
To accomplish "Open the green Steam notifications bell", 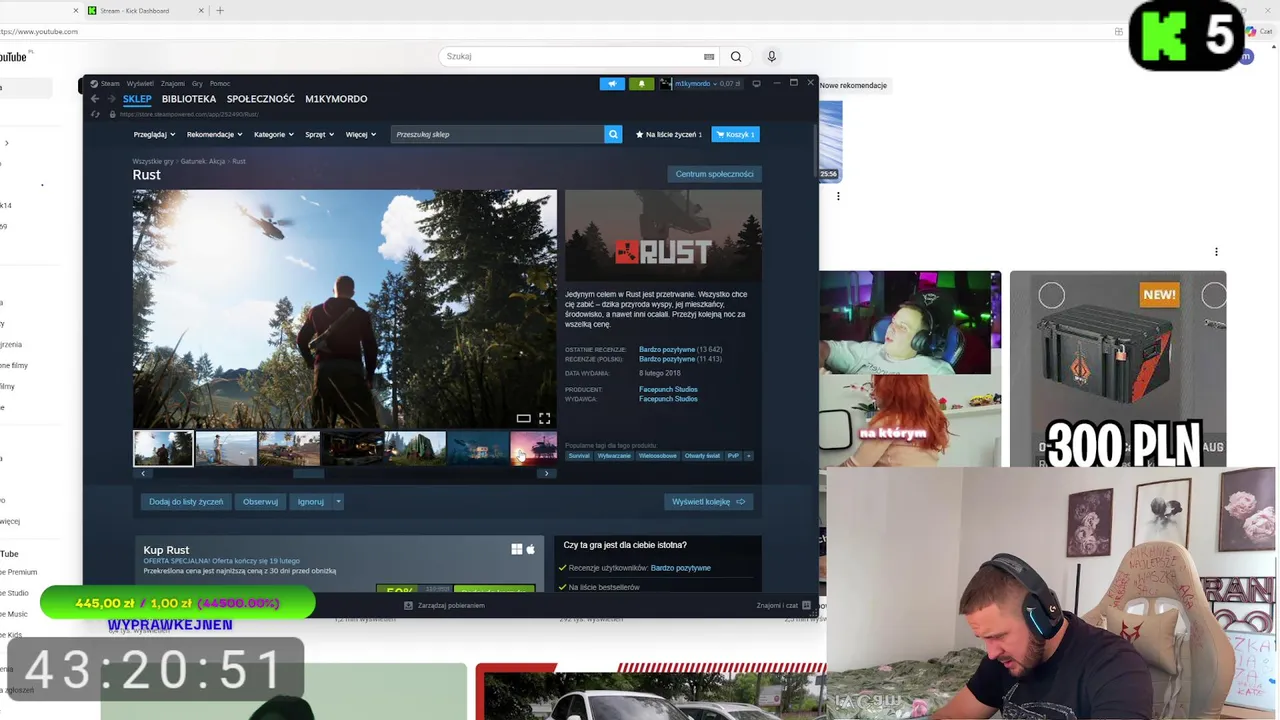I will pyautogui.click(x=642, y=84).
